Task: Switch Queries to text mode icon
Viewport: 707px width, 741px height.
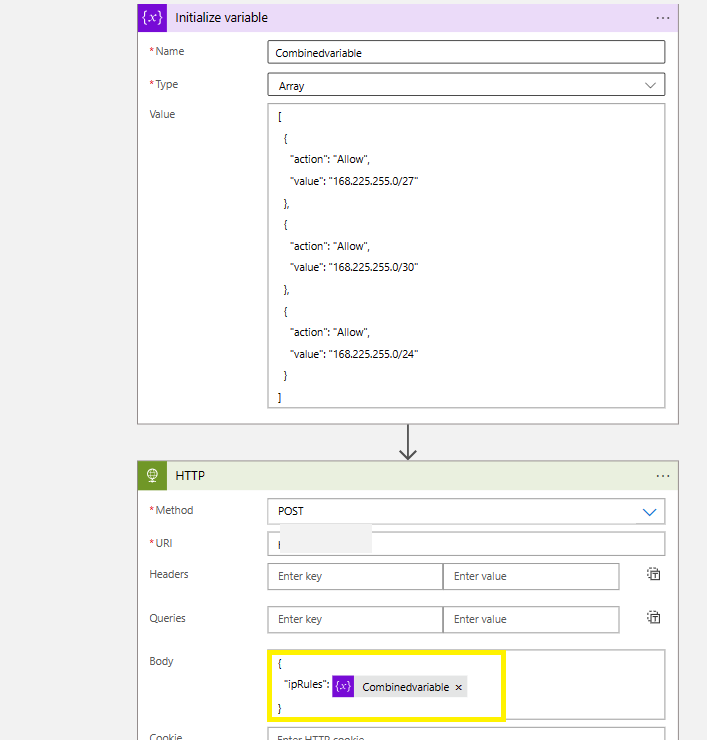Action: (x=653, y=617)
